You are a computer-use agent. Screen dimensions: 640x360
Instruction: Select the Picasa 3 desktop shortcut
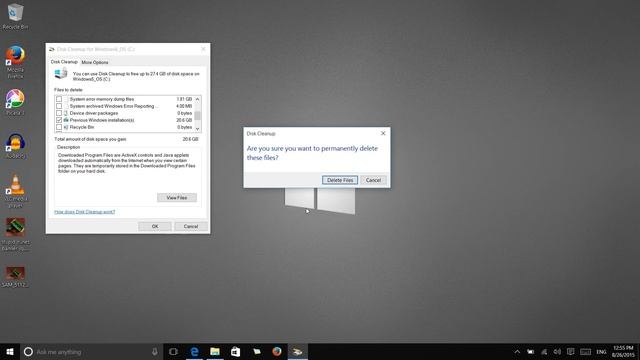point(15,102)
